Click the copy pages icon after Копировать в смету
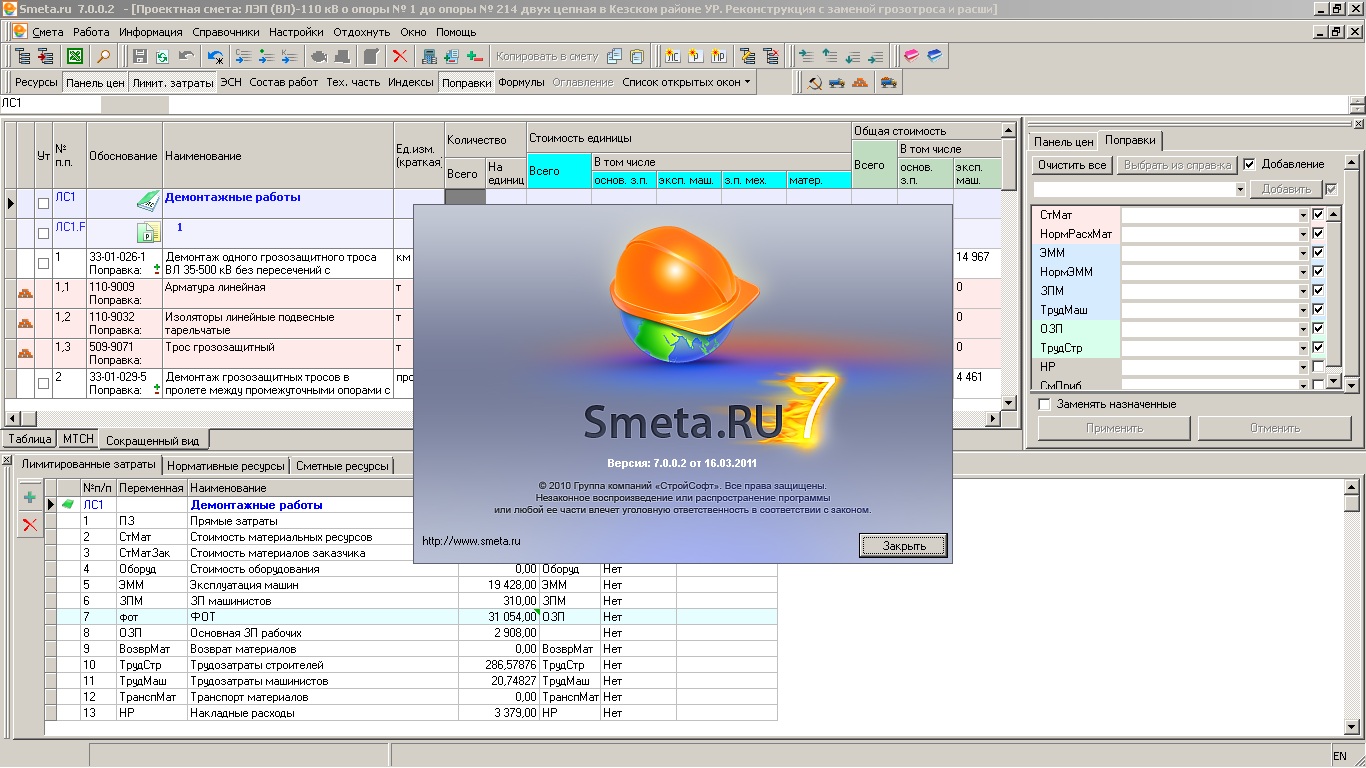Screen dimensions: 1366x768 pos(615,56)
